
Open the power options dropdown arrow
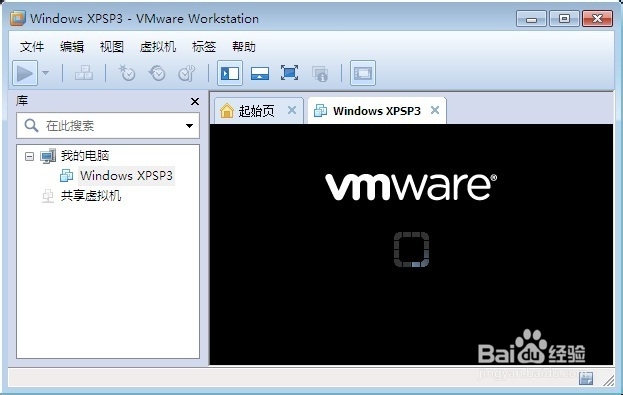click(x=45, y=73)
